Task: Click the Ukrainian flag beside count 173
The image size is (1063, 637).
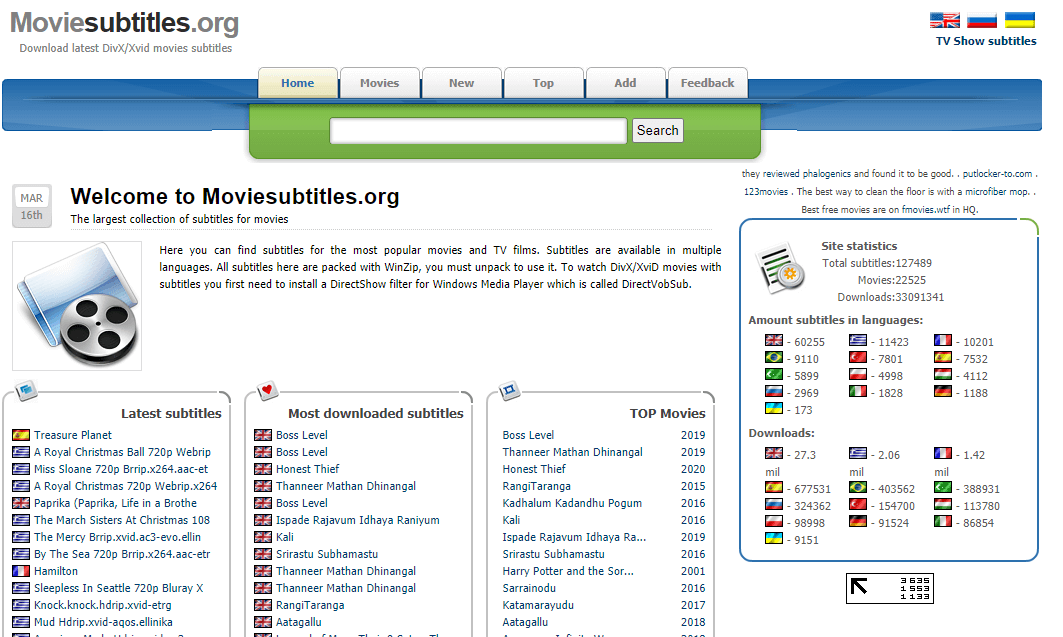Action: (x=774, y=408)
